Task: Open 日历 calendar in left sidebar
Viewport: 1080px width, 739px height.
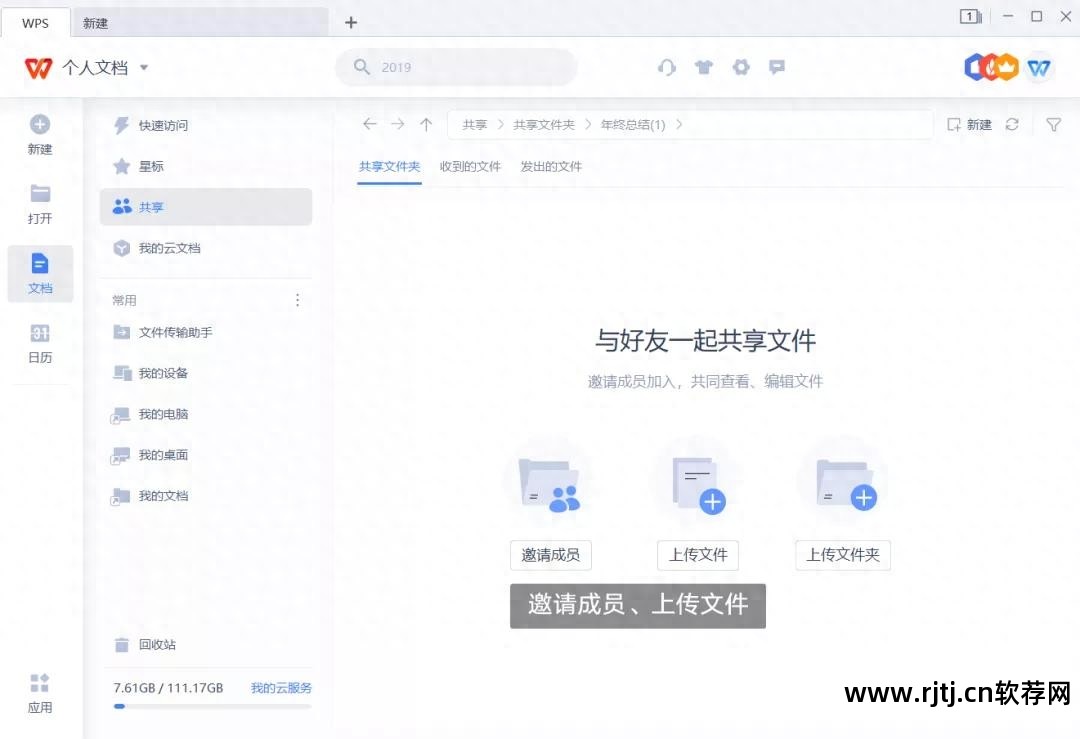Action: 40,343
